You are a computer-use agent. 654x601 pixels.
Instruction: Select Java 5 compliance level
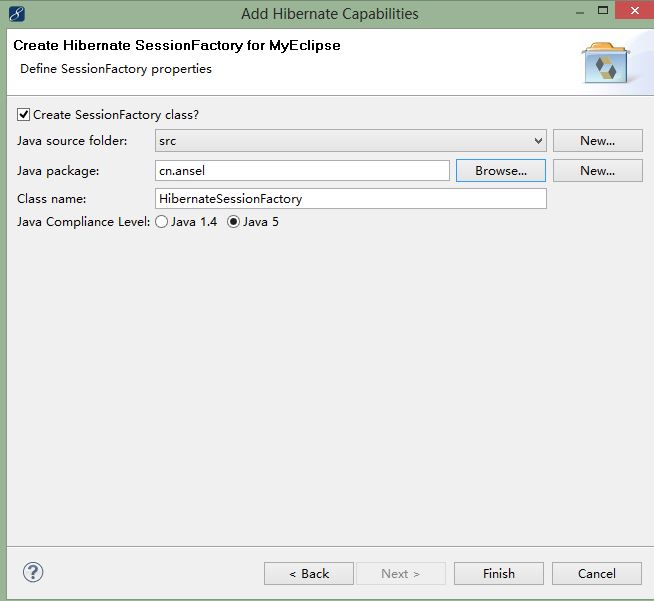coord(234,221)
